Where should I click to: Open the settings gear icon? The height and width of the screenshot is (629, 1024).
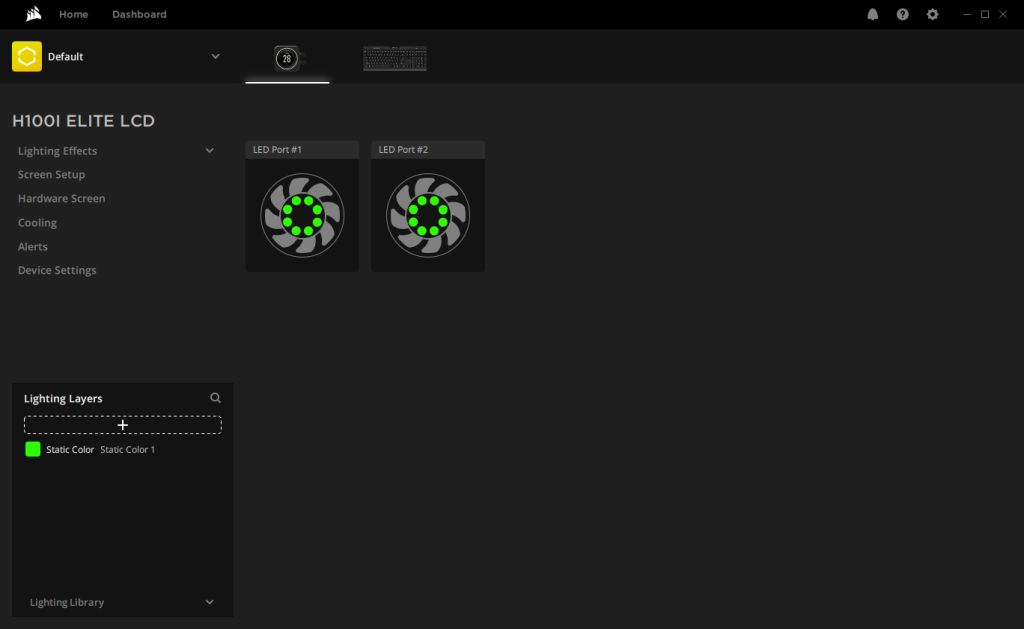tap(933, 14)
